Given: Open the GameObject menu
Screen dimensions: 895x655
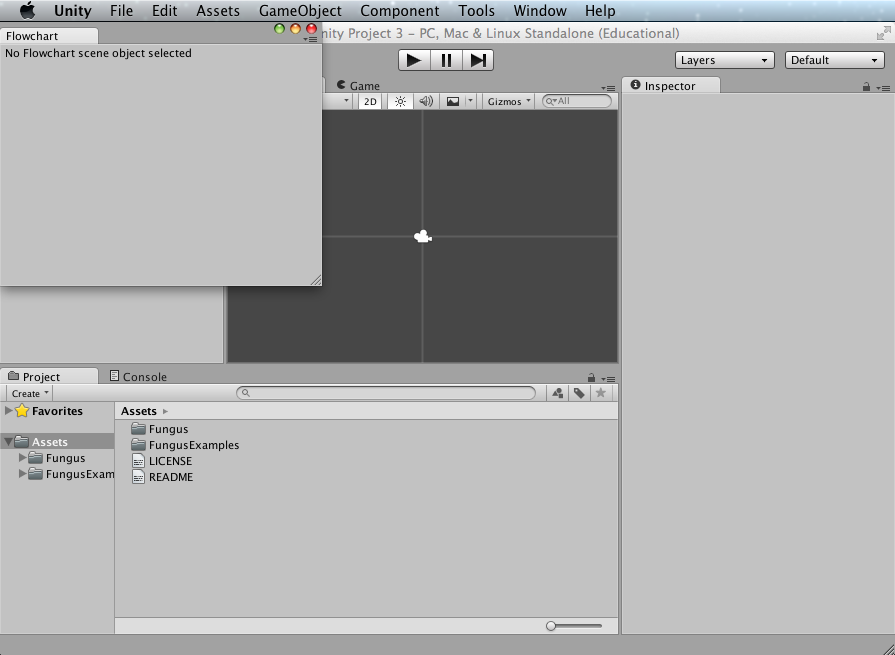Looking at the screenshot, I should point(300,11).
